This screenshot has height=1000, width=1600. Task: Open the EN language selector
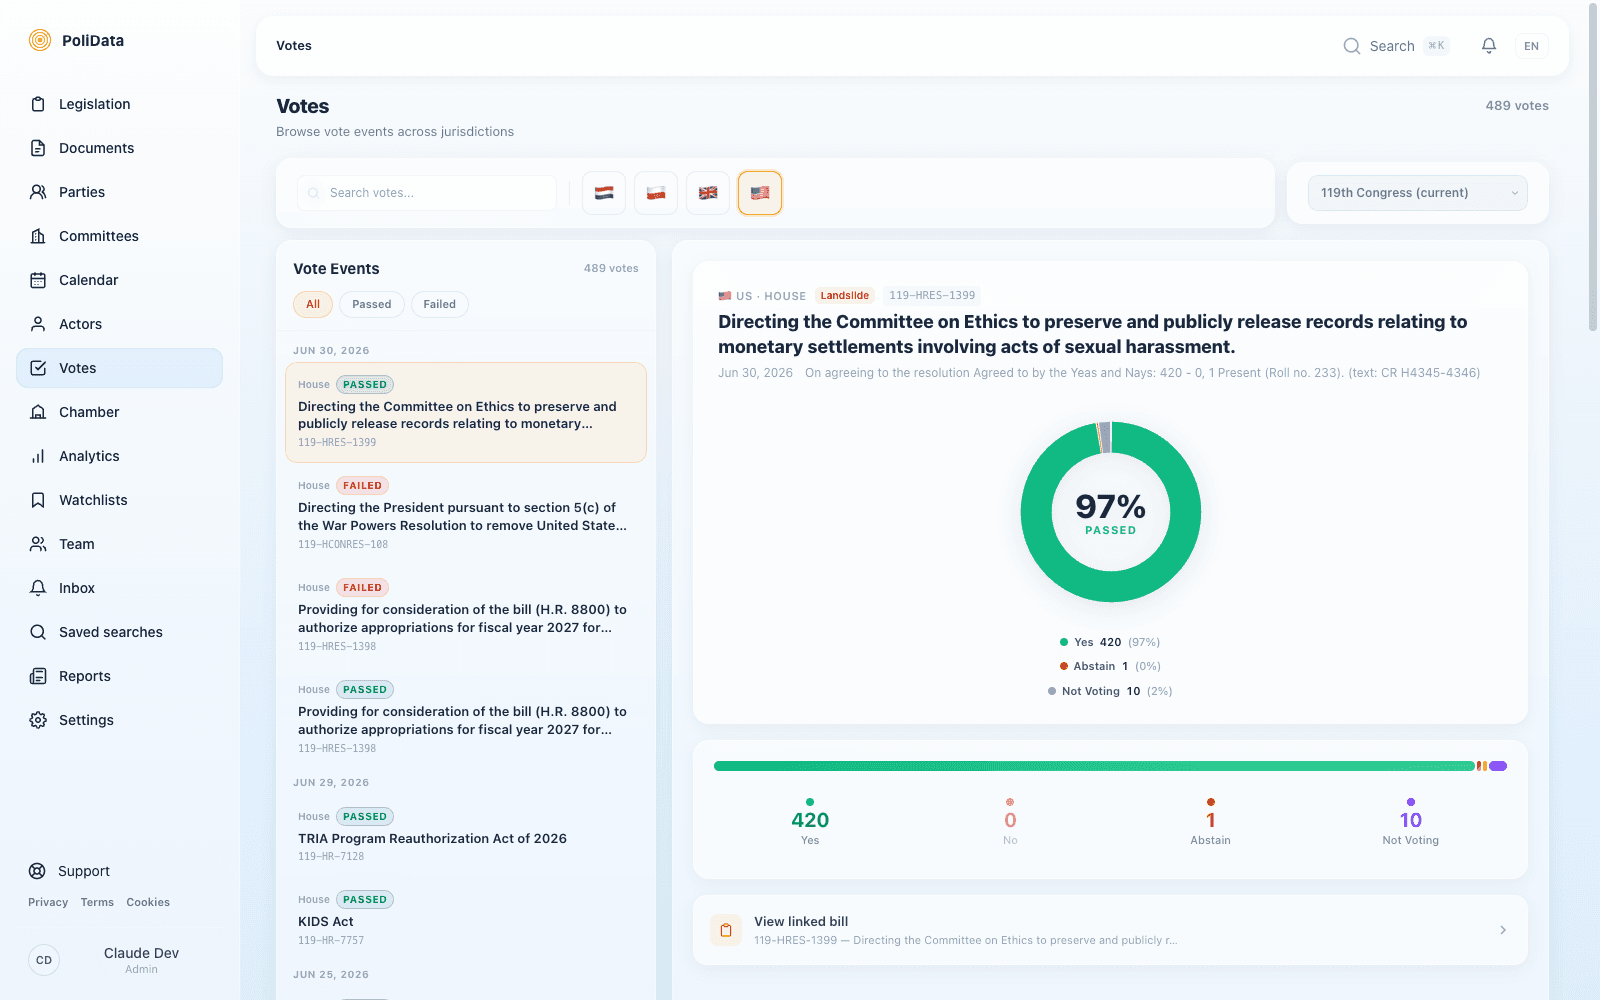(1531, 46)
